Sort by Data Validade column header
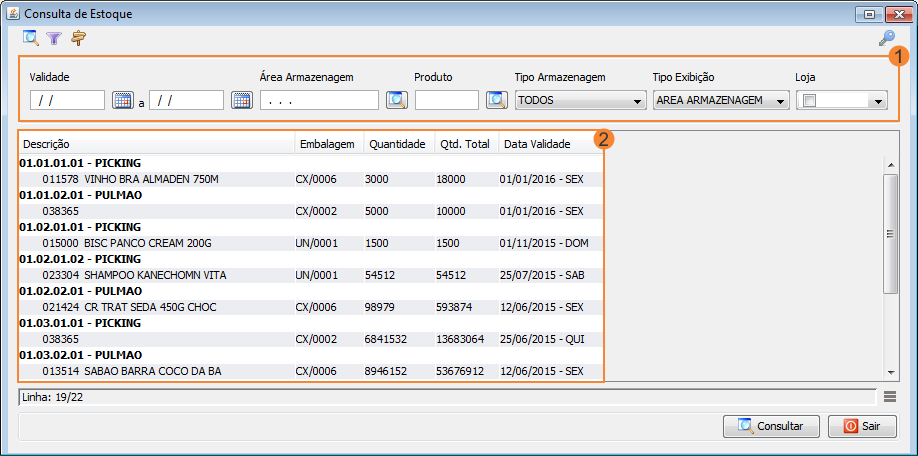The image size is (918, 456). click(550, 144)
